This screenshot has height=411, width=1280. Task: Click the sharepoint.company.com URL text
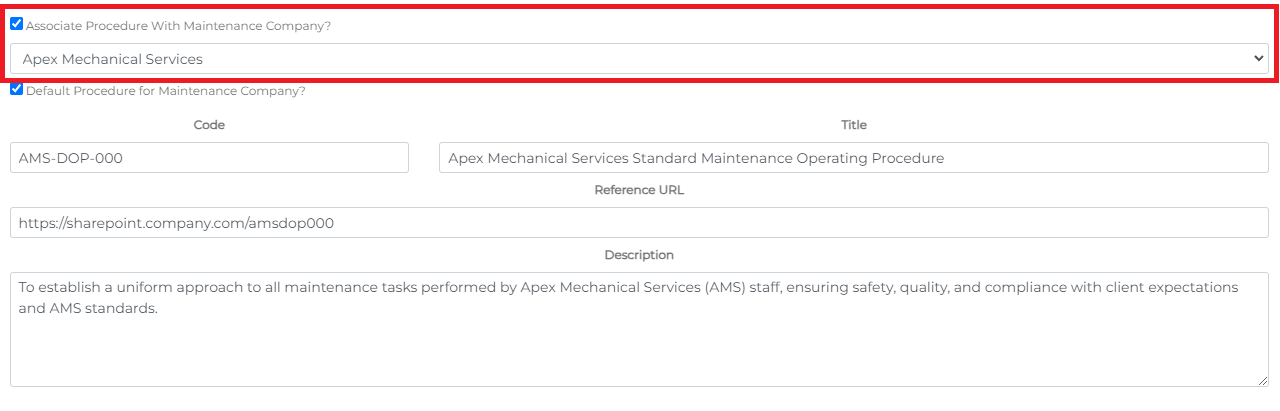click(x=176, y=223)
